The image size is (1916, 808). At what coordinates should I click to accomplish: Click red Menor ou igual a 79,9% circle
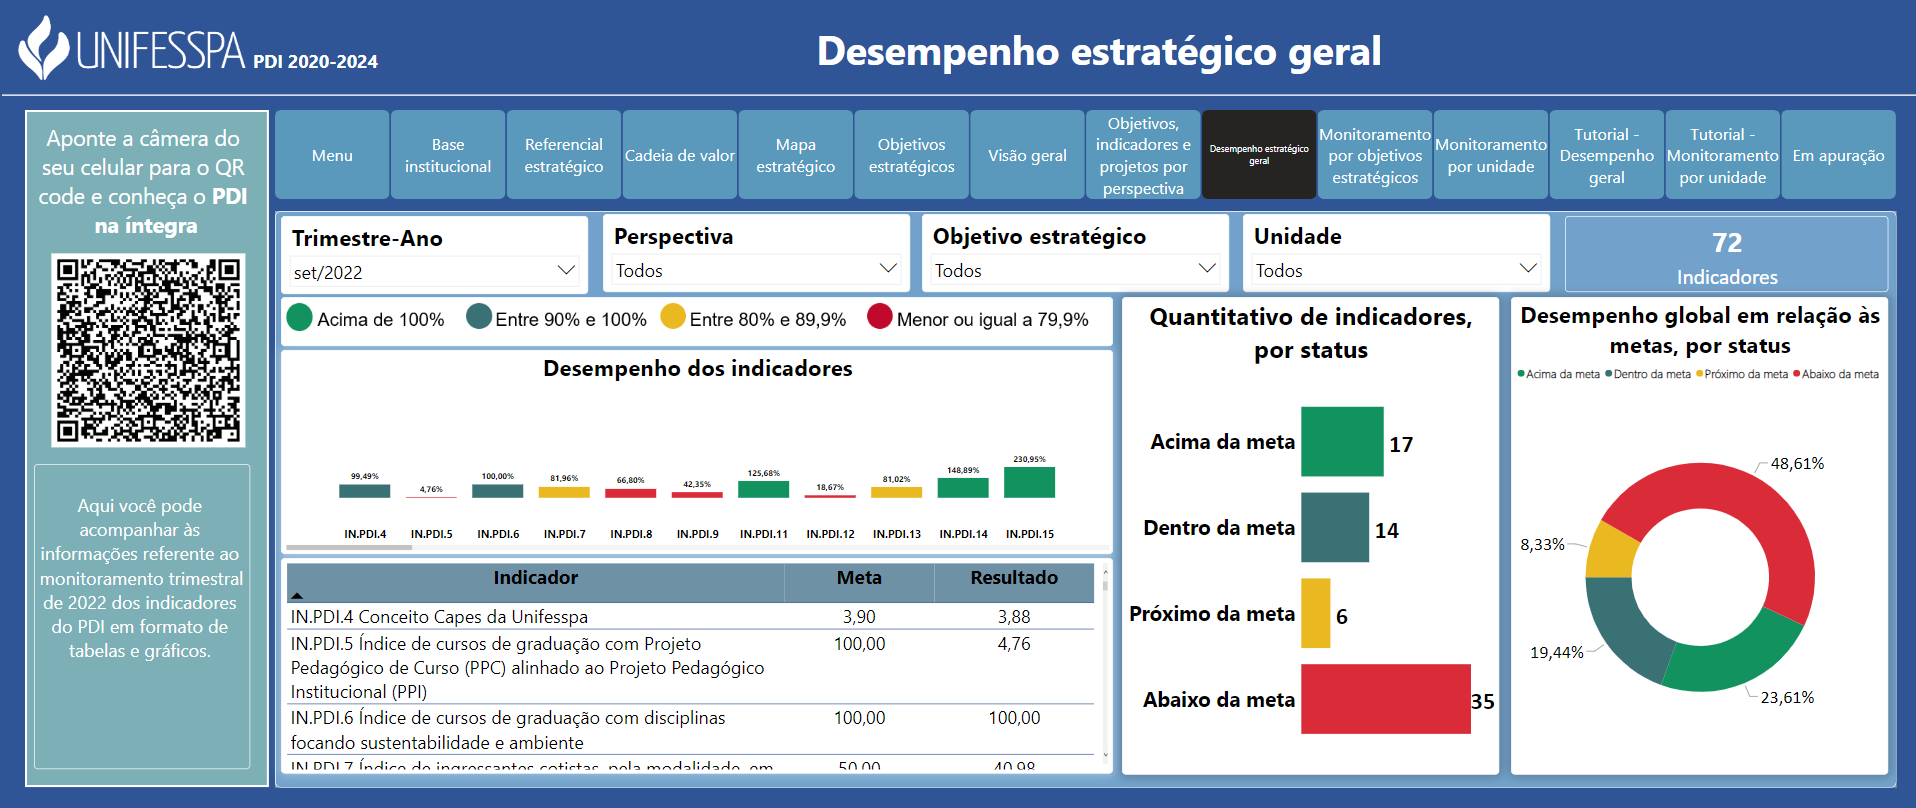(x=880, y=317)
